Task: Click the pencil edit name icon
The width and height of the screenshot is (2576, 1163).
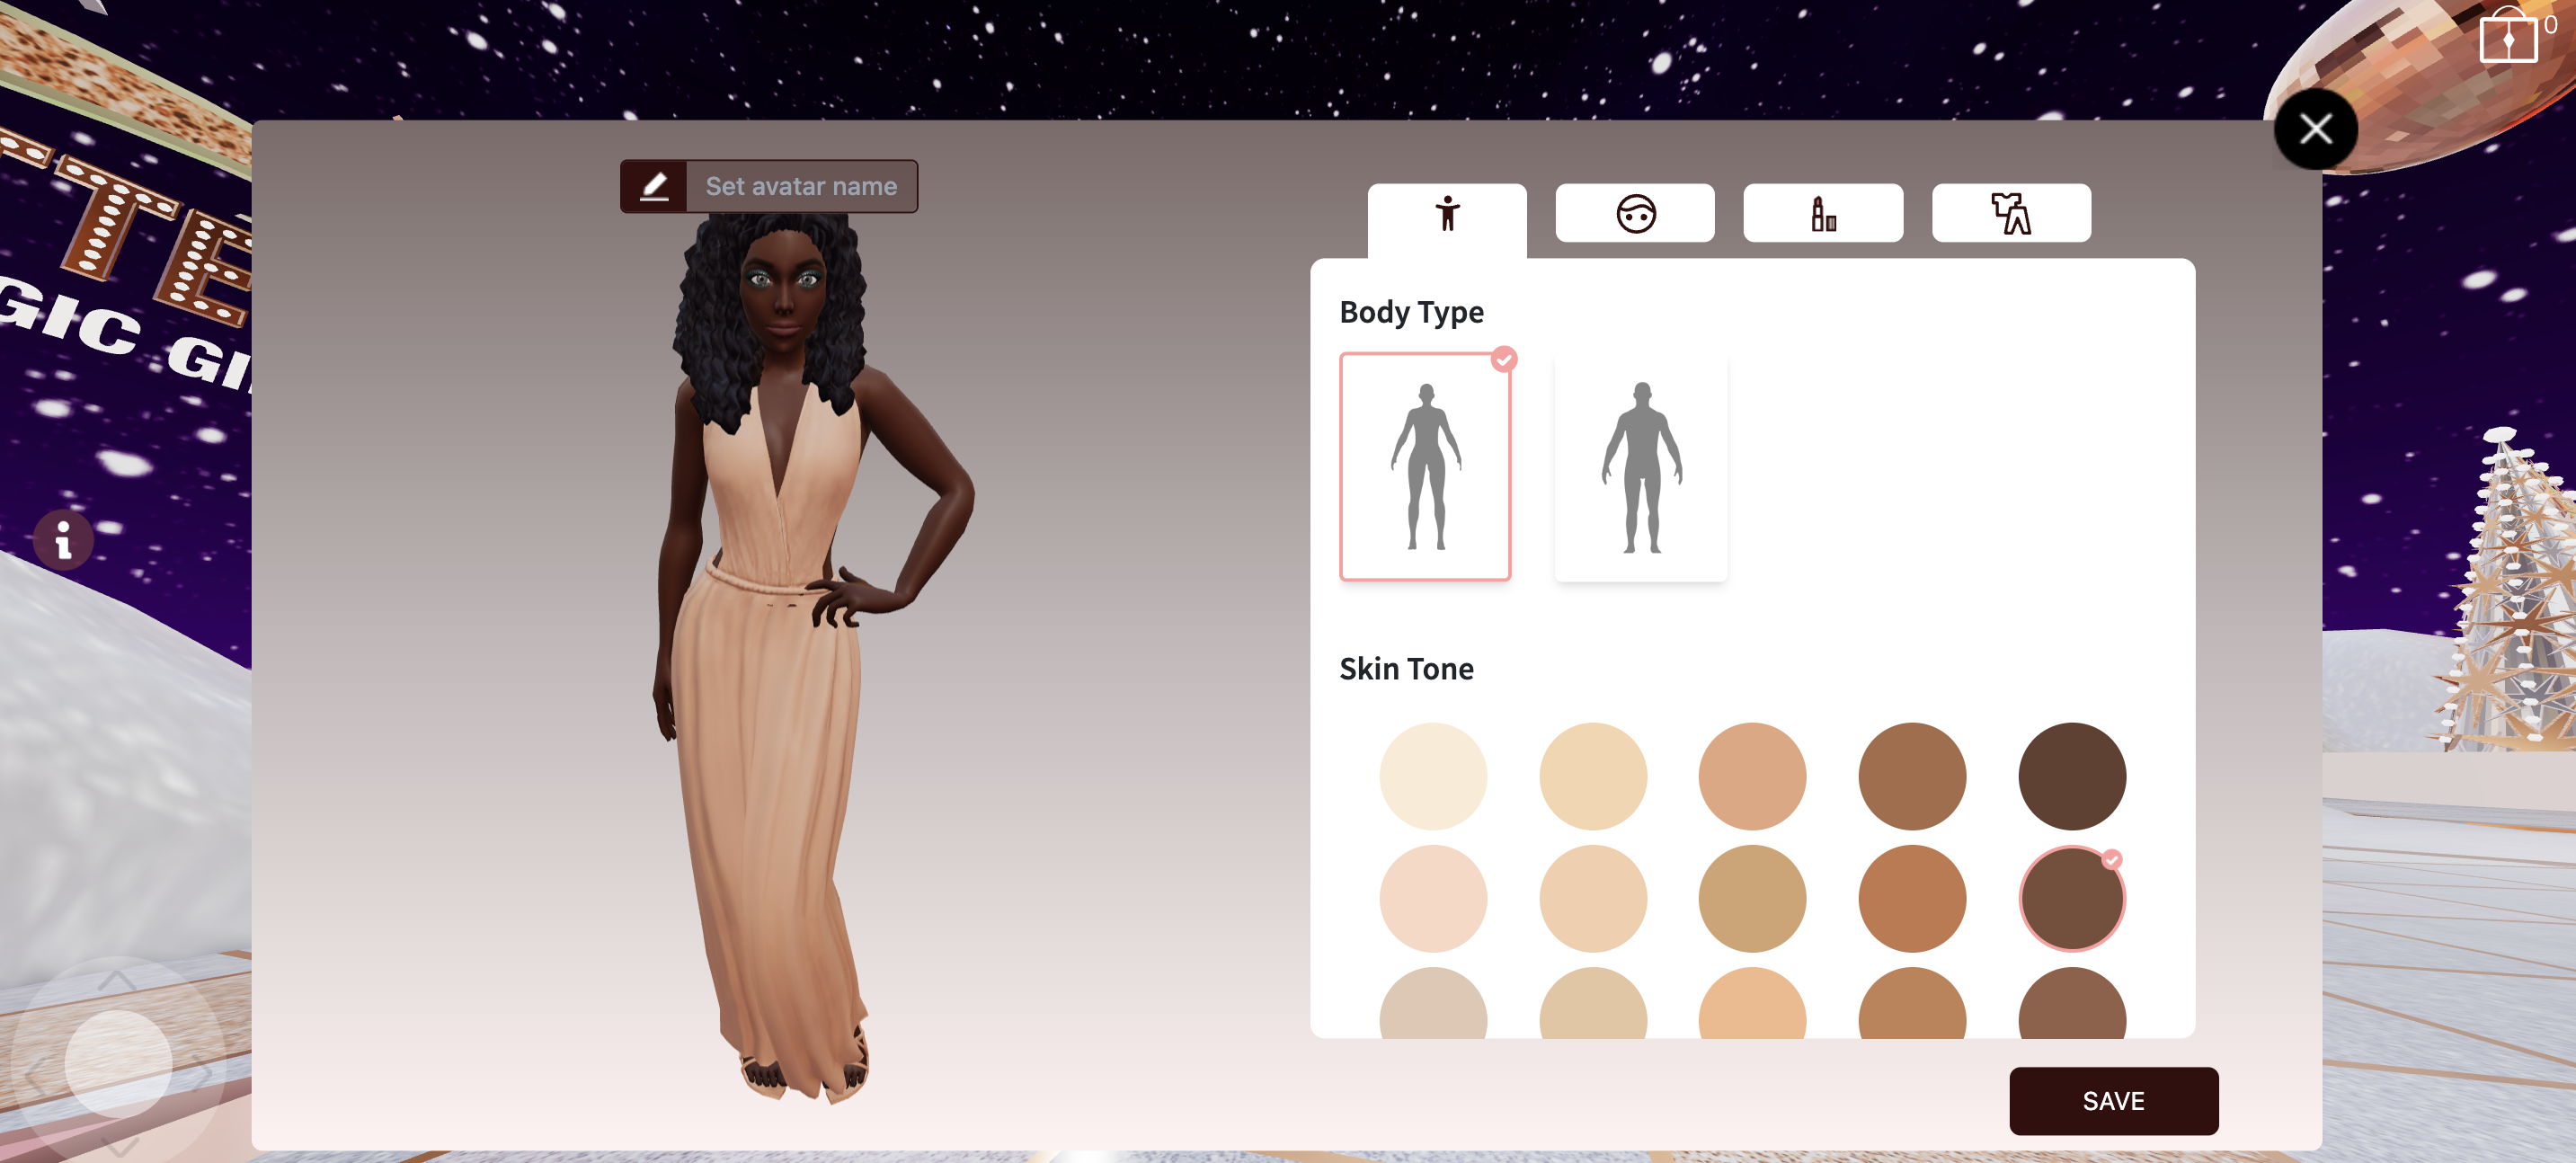Action: (654, 186)
